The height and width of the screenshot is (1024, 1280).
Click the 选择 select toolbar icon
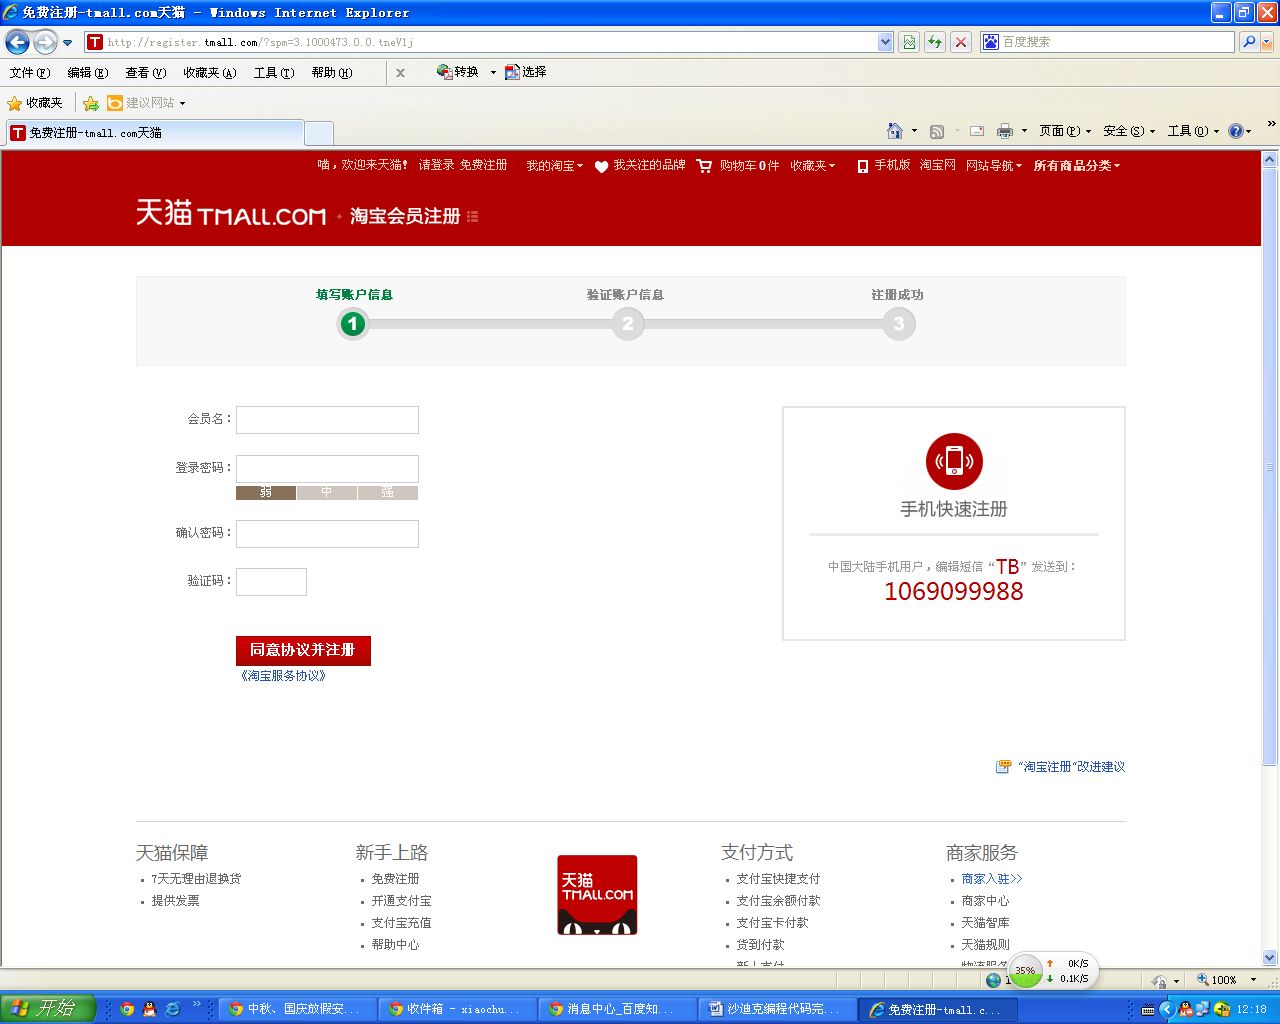[526, 72]
